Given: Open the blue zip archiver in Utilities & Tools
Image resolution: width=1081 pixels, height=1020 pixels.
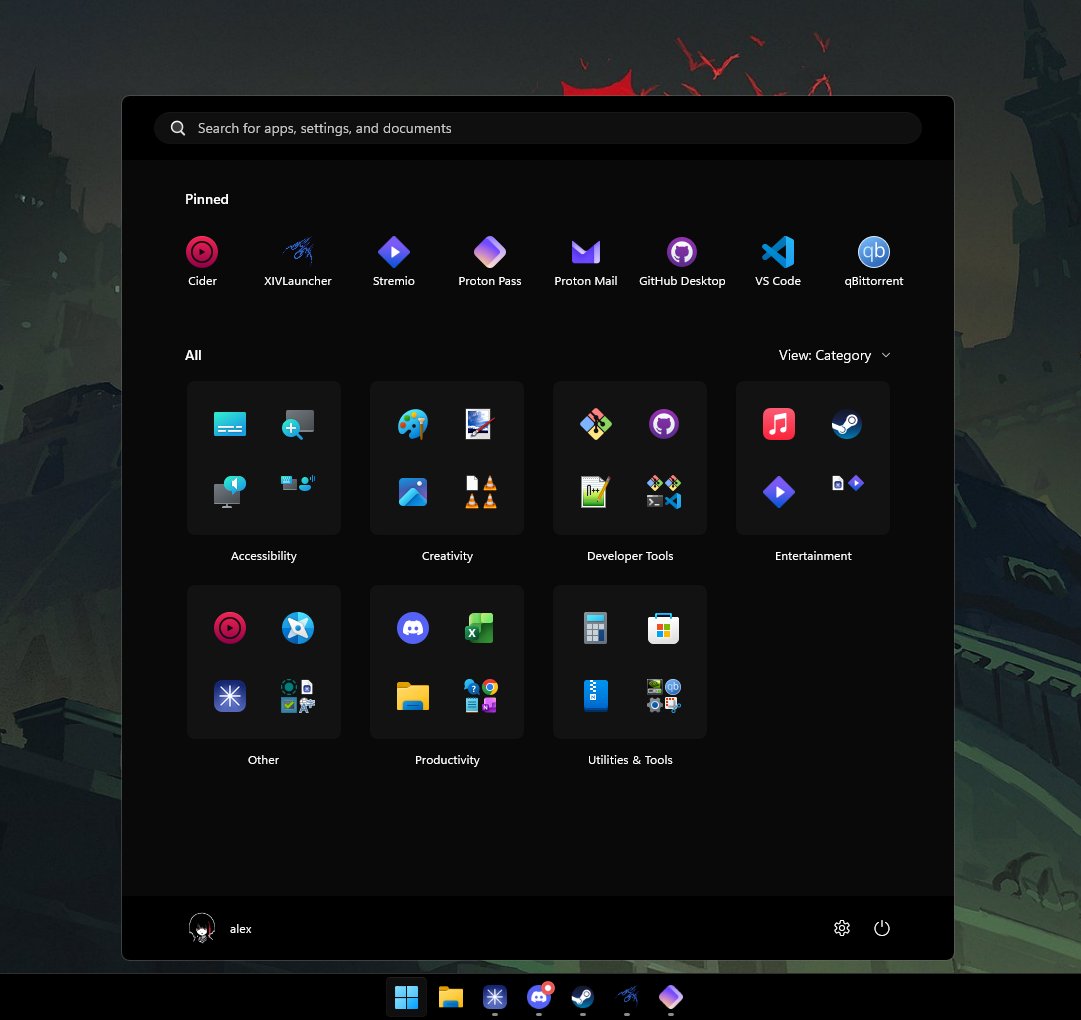Looking at the screenshot, I should [596, 695].
